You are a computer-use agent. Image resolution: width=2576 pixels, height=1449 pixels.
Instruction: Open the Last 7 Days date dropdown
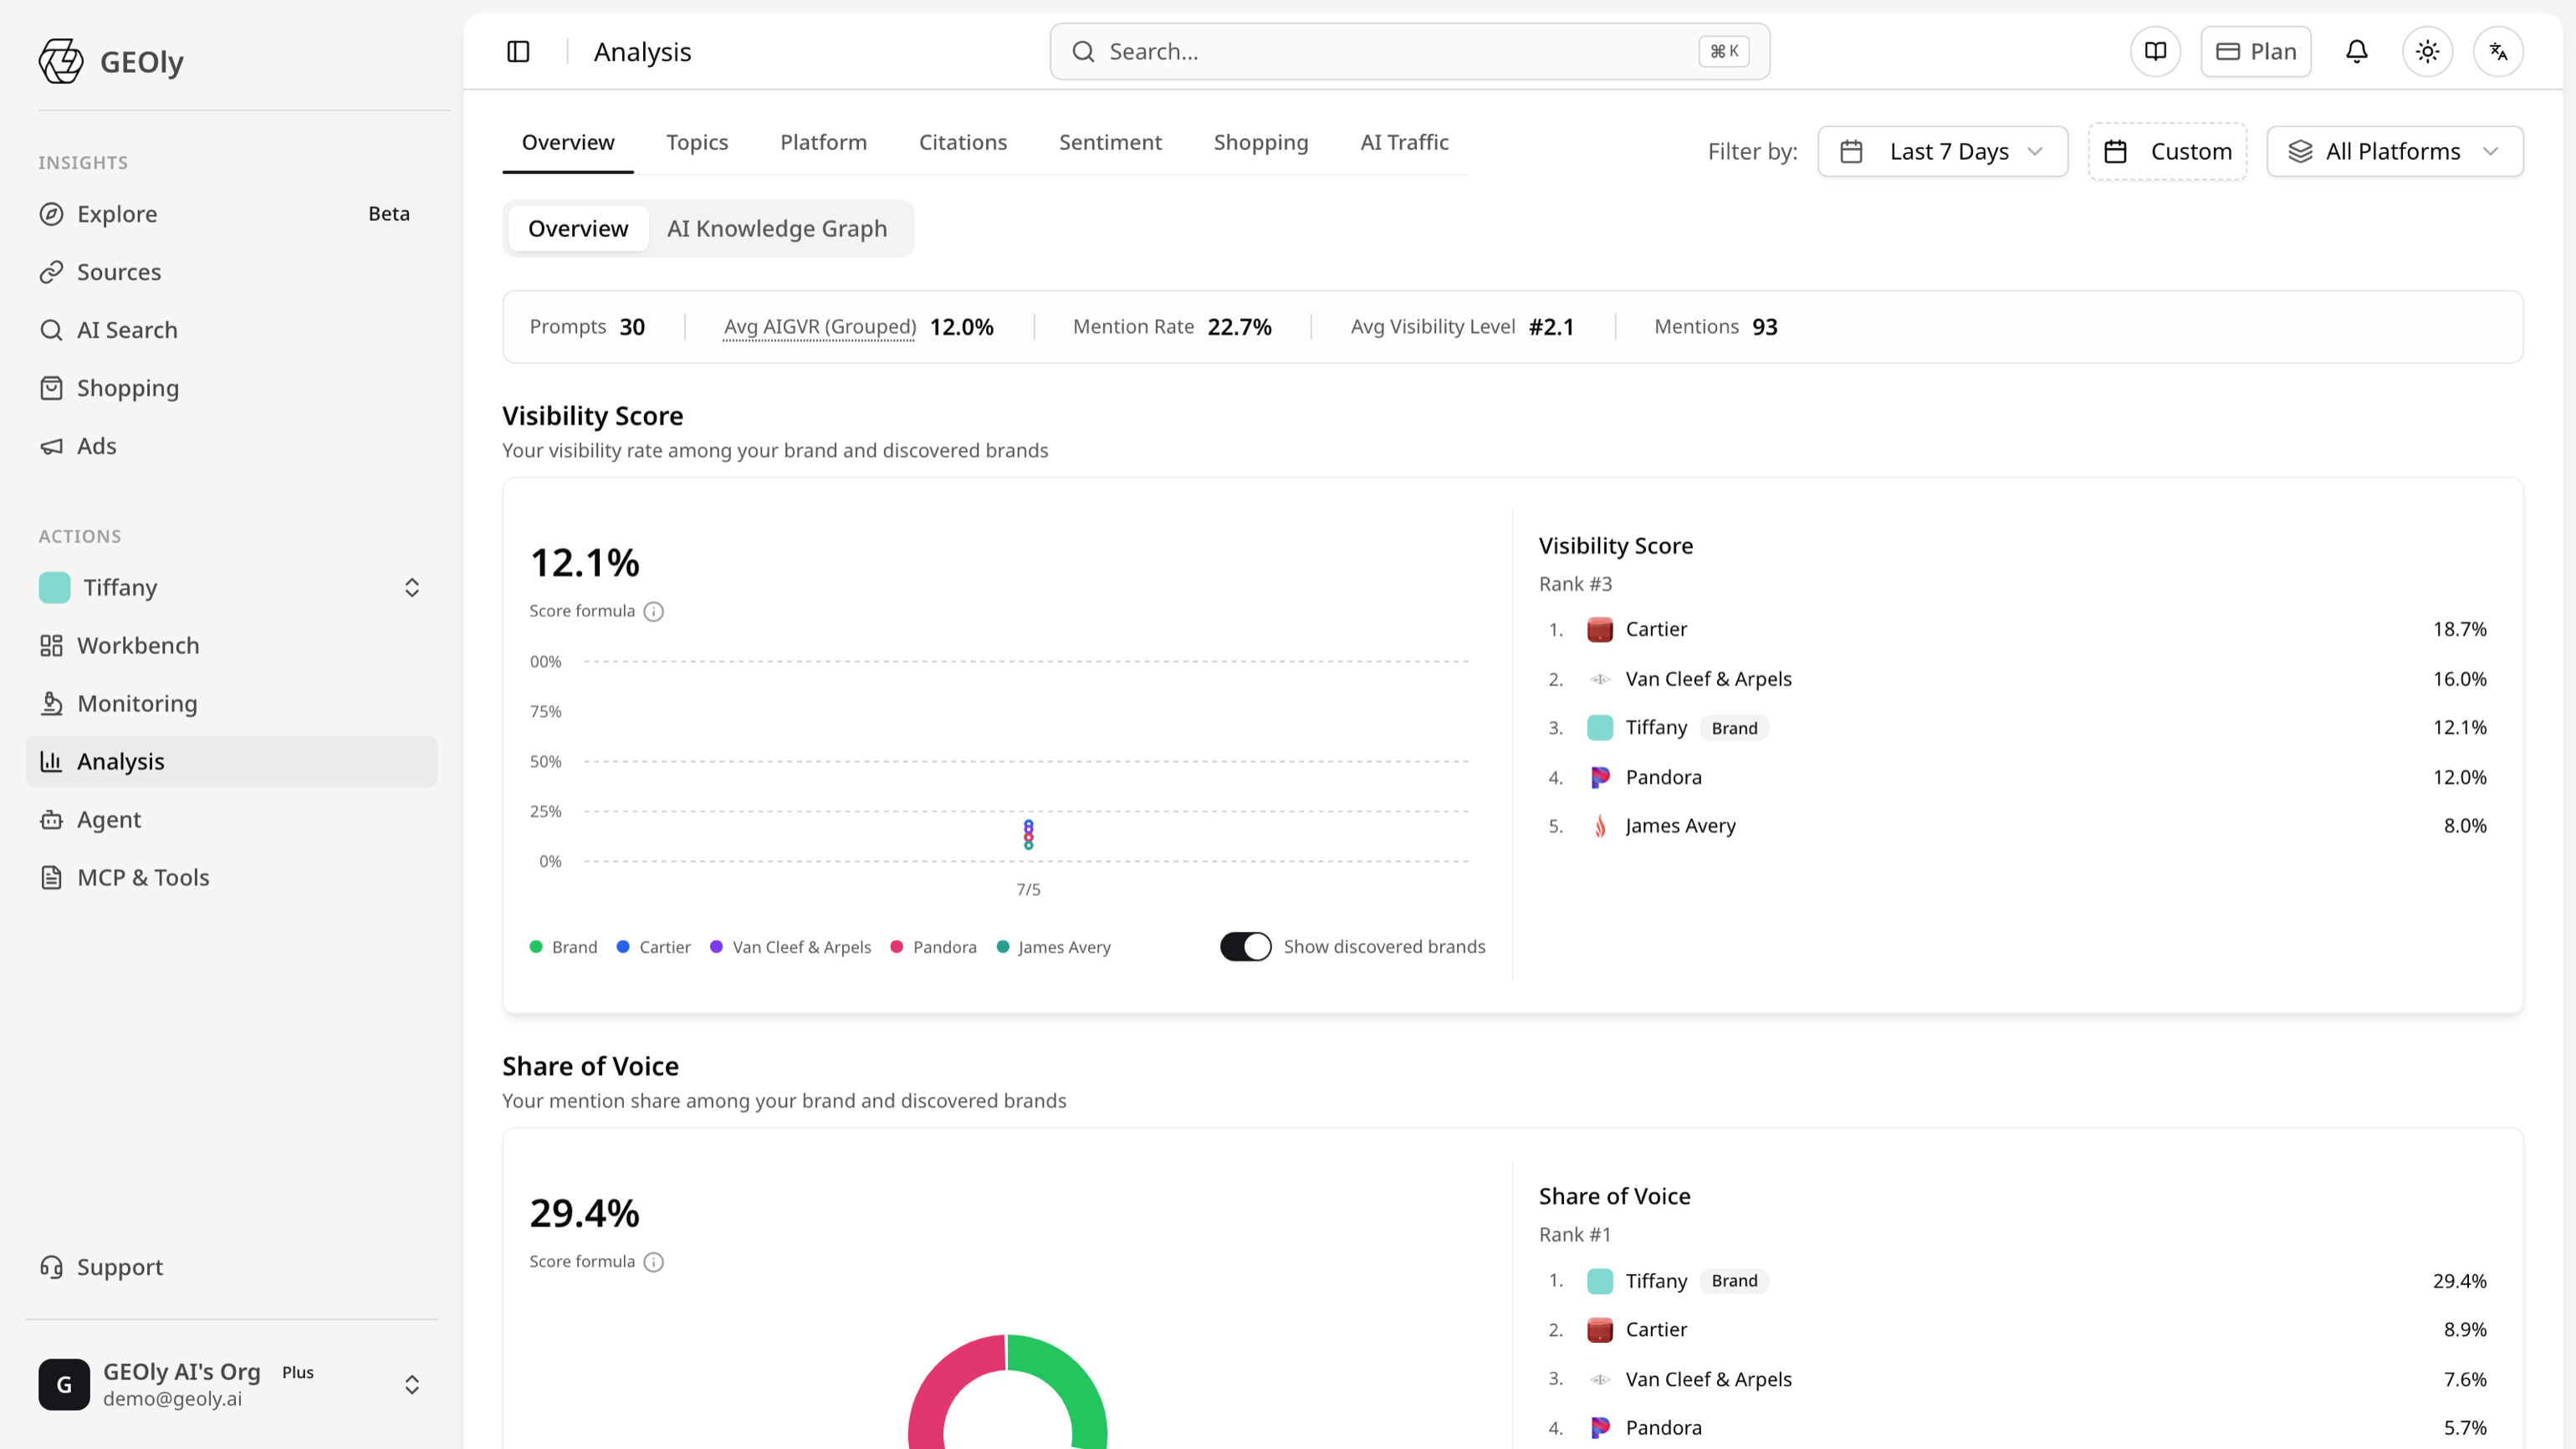click(x=1942, y=151)
